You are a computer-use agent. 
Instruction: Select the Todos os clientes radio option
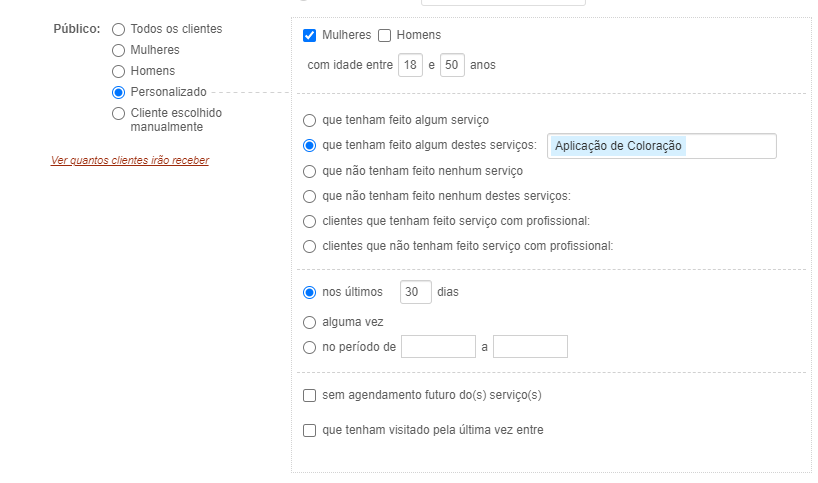click(x=118, y=30)
